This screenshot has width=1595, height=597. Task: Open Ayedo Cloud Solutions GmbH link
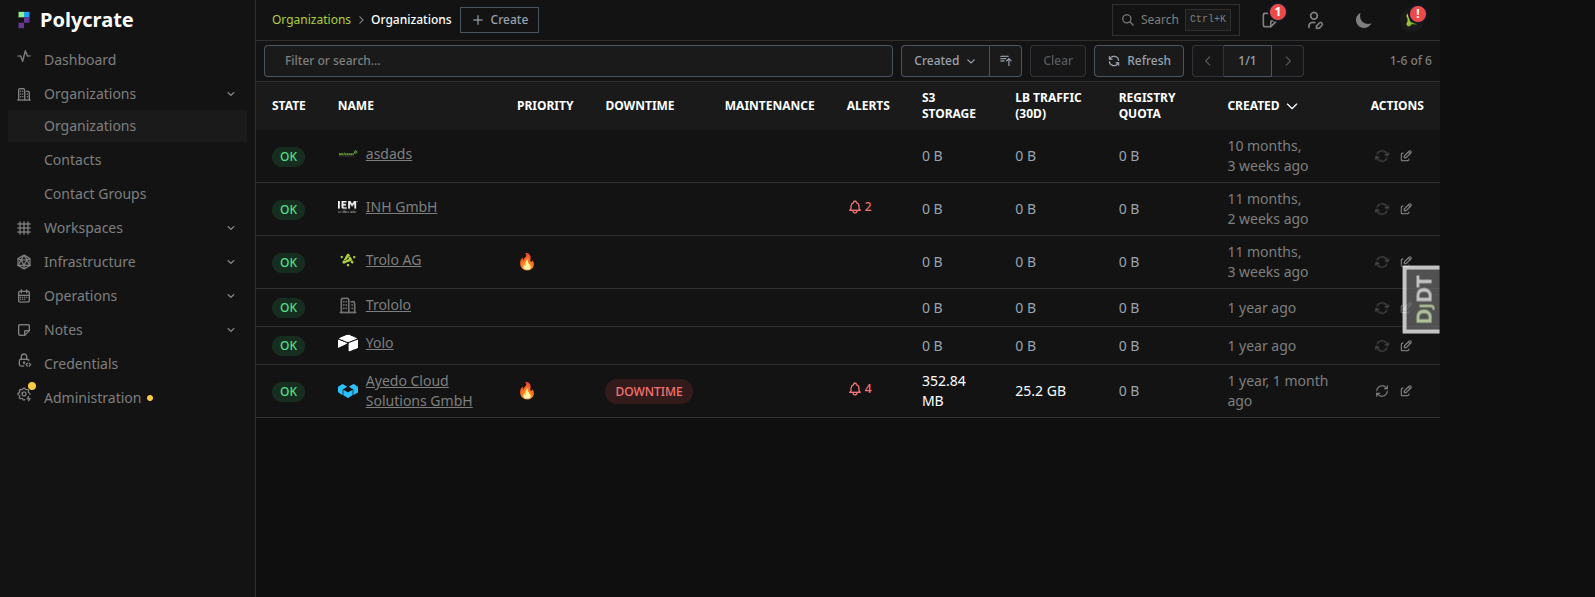pos(419,391)
